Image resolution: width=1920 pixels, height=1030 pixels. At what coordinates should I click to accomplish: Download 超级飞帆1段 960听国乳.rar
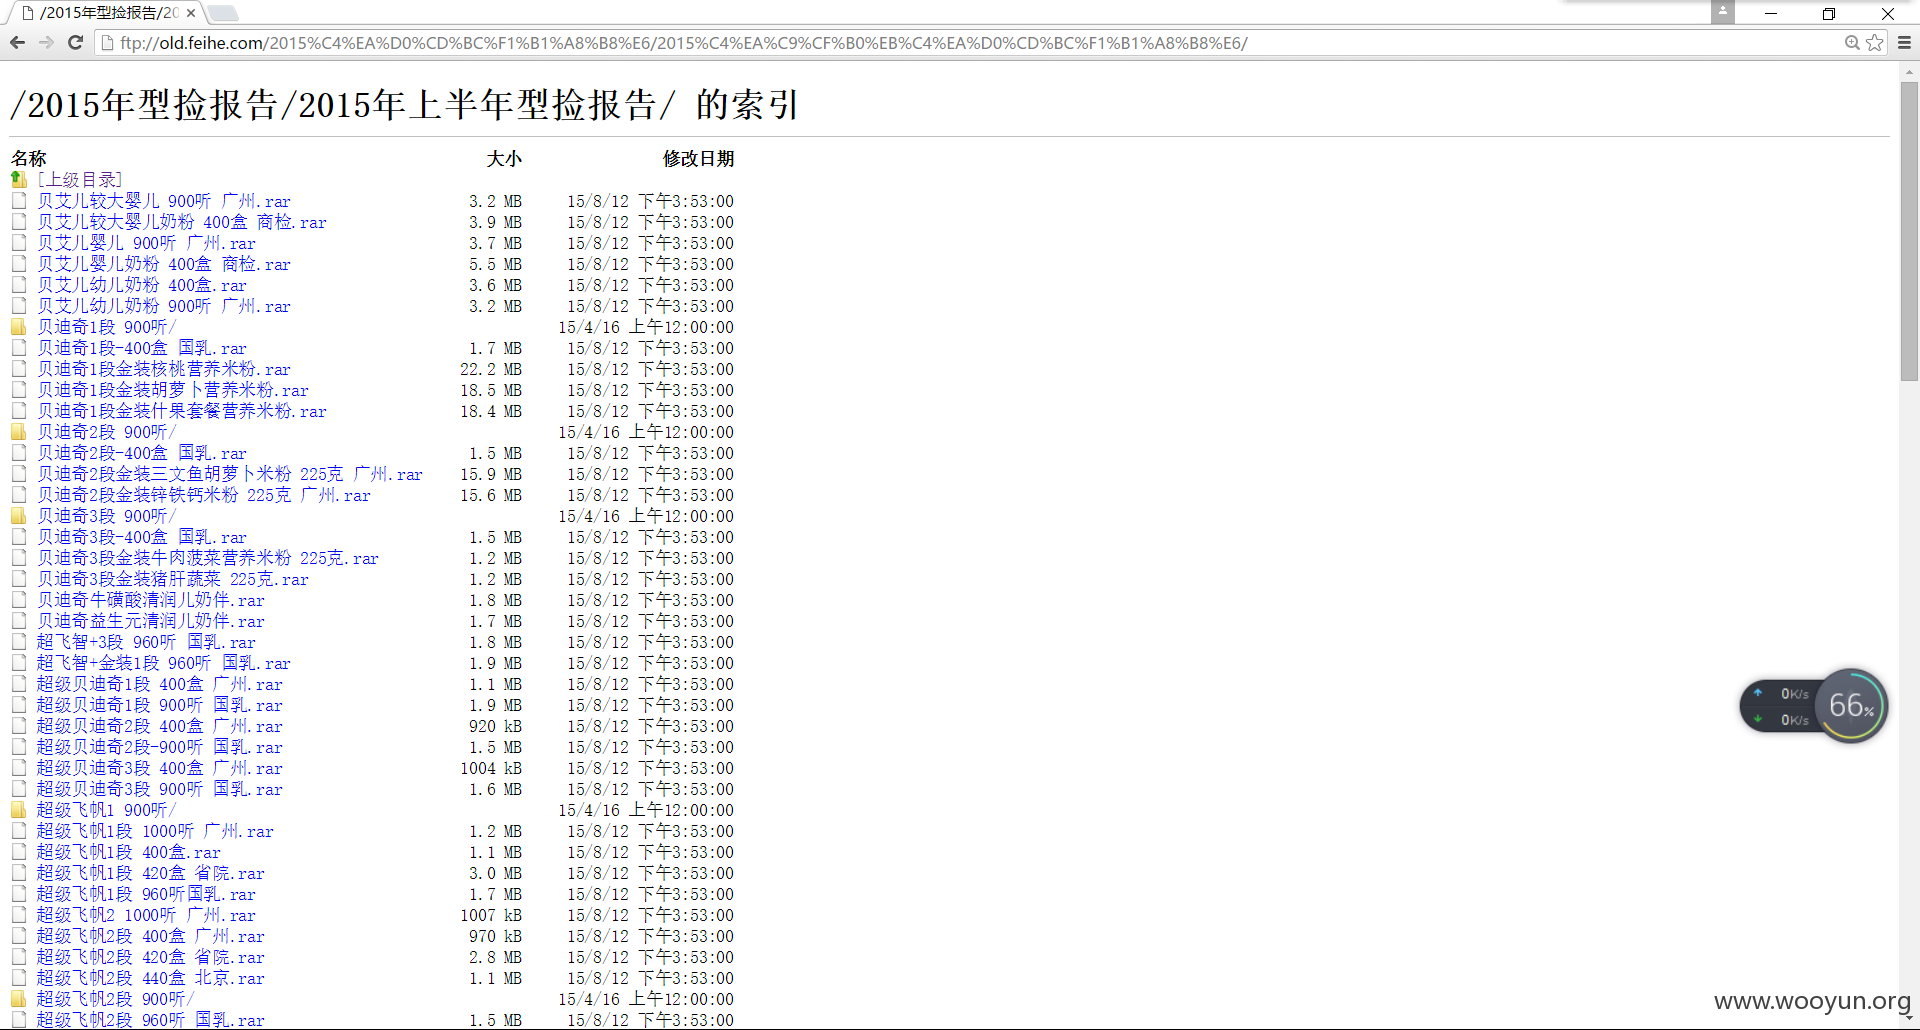click(146, 894)
